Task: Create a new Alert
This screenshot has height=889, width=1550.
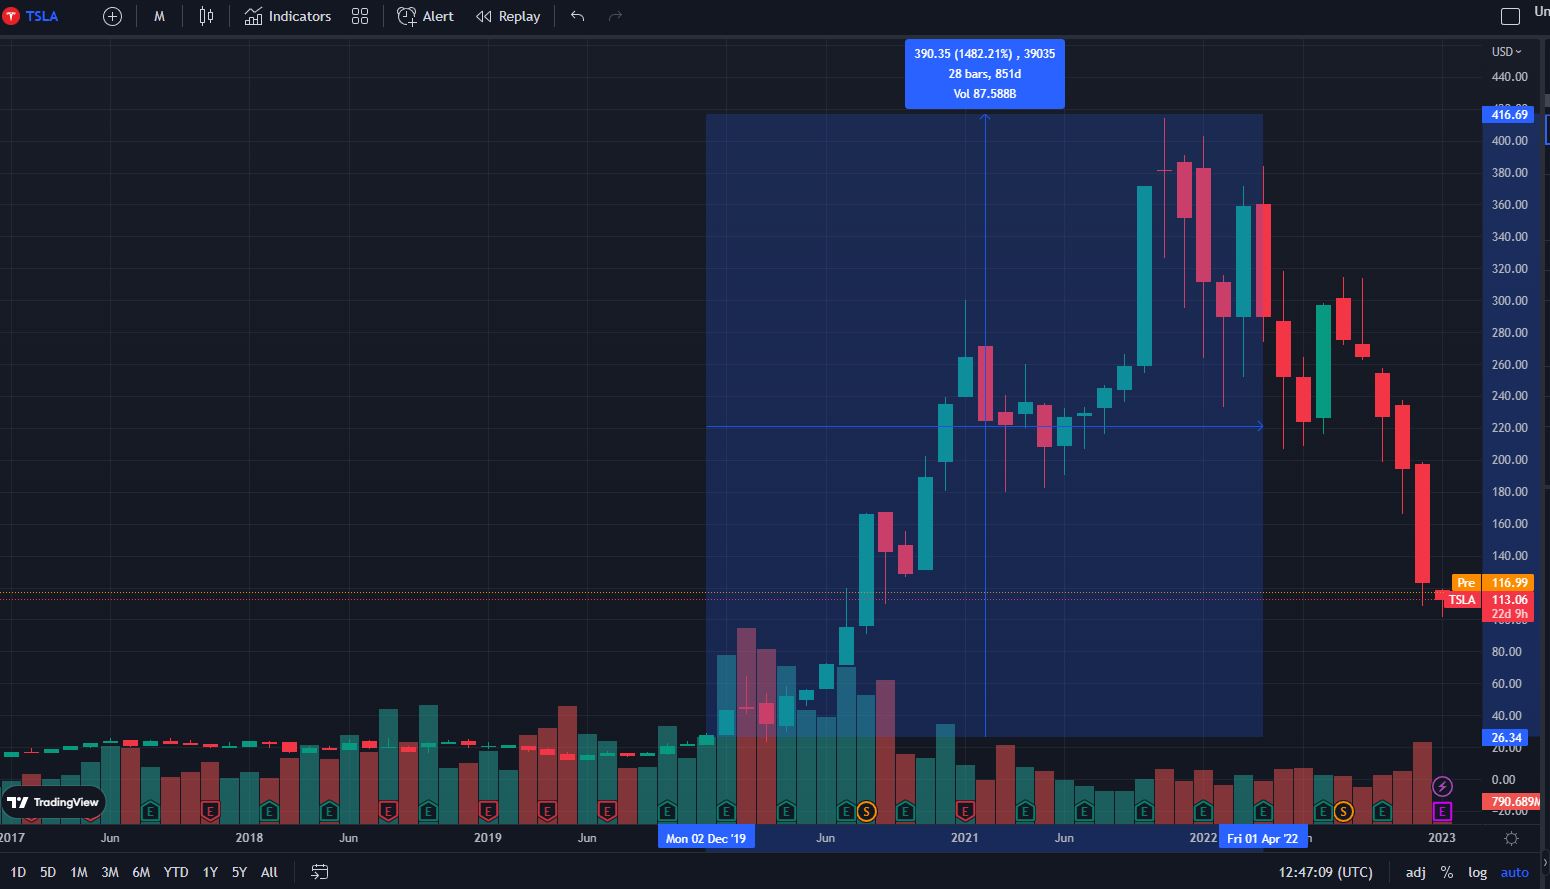Action: click(425, 16)
